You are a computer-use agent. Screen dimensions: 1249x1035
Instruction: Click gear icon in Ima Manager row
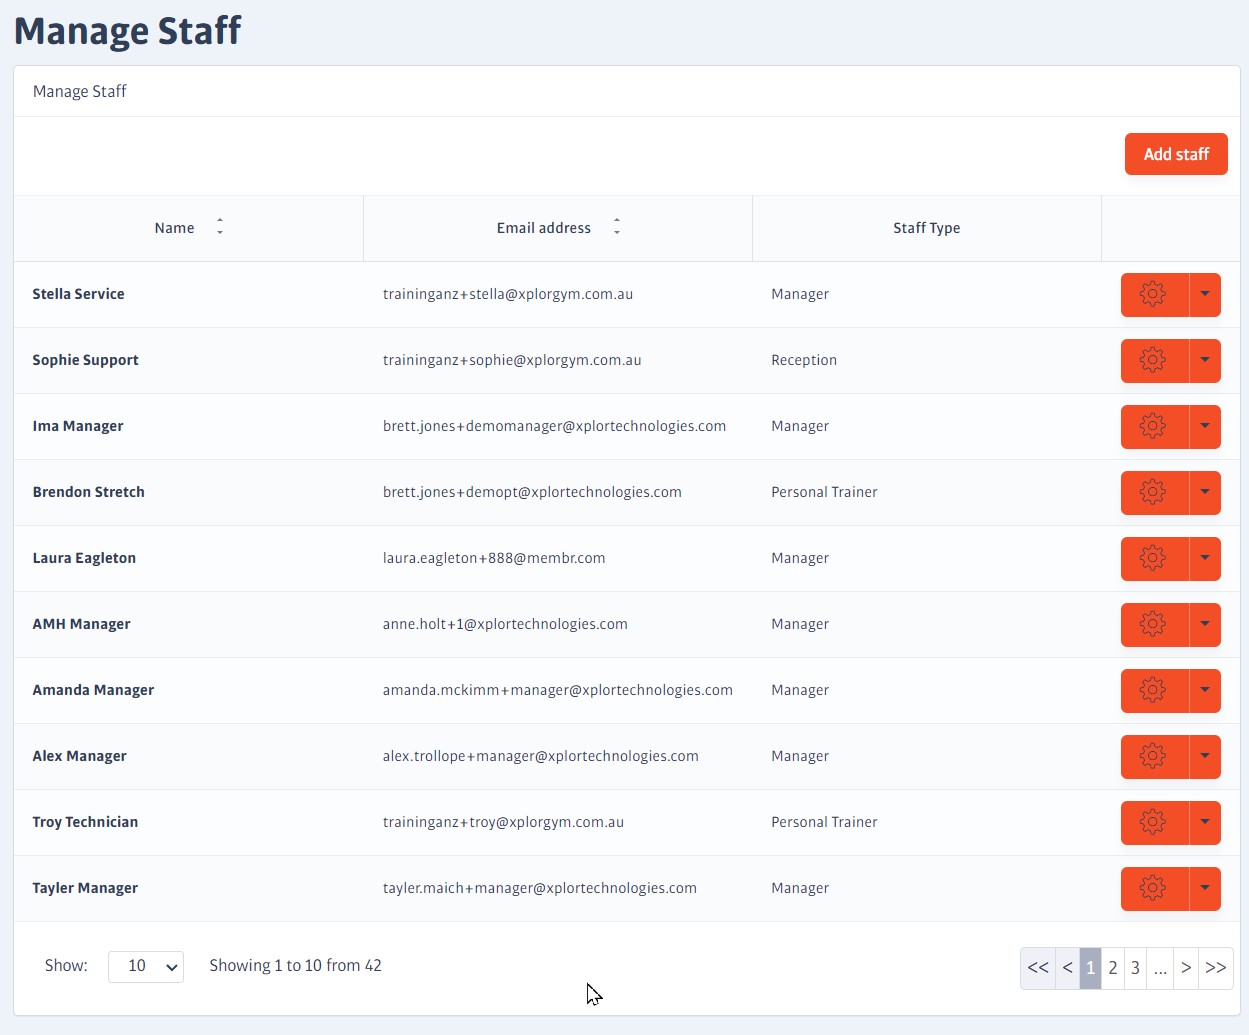coord(1153,426)
